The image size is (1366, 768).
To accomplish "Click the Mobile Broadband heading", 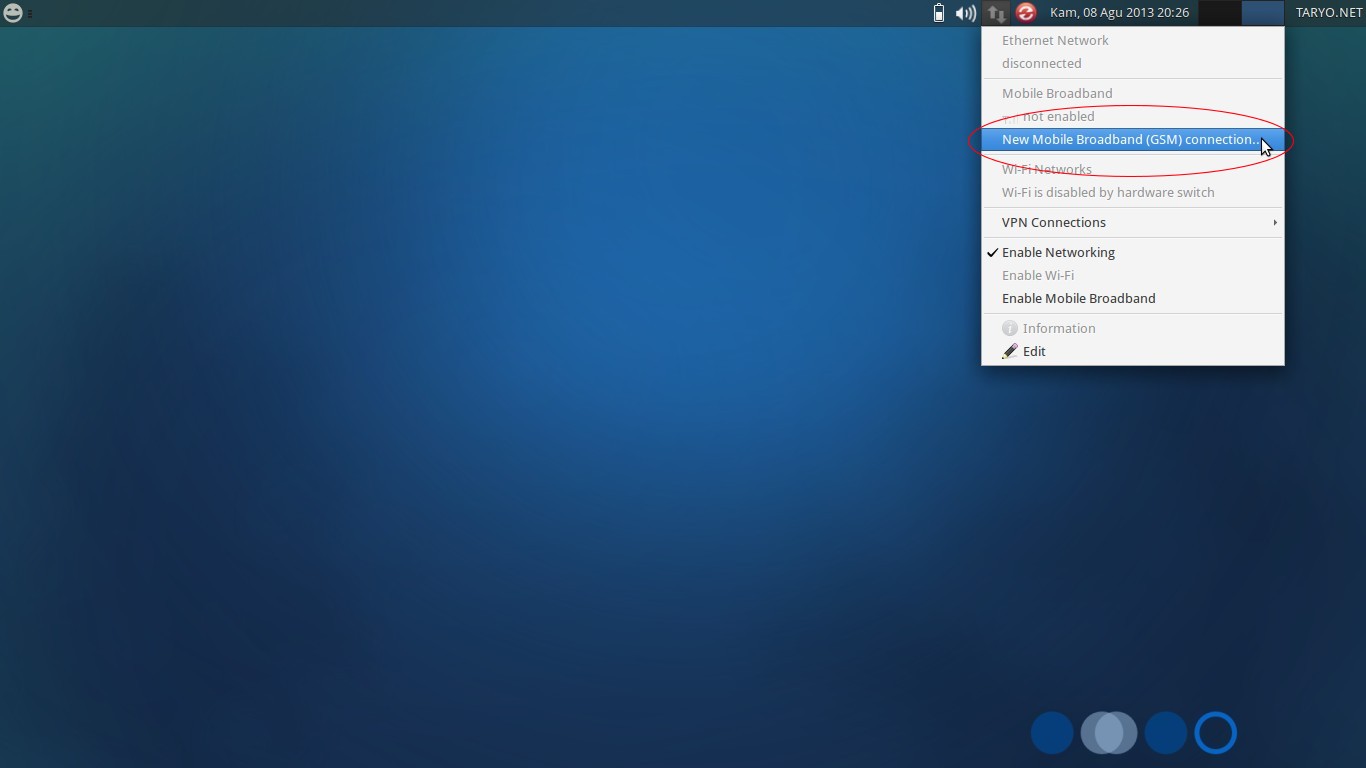I will [1057, 93].
